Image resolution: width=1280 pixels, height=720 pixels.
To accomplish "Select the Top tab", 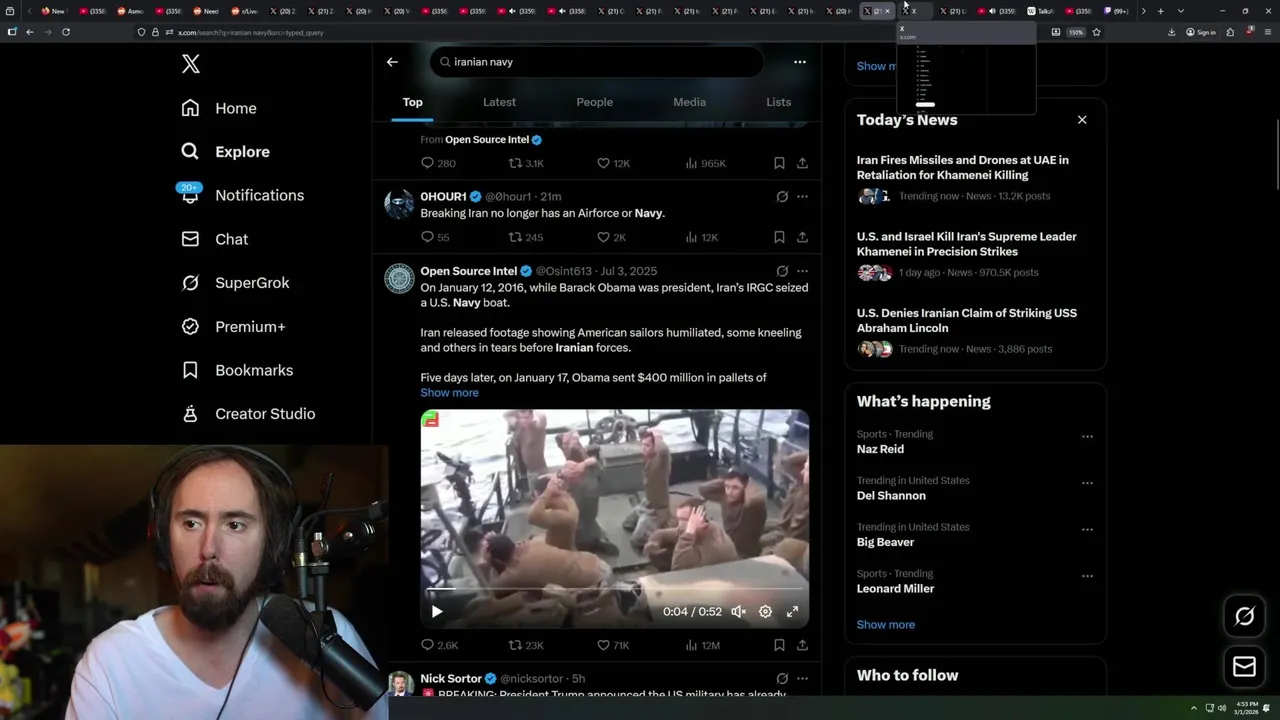I will click(412, 102).
